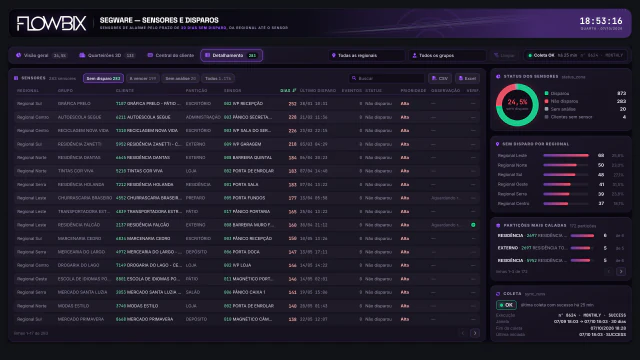Click the FLOWBIX logo in the header
Image resolution: width=640 pixels, height=360 pixels.
click(x=51, y=23)
